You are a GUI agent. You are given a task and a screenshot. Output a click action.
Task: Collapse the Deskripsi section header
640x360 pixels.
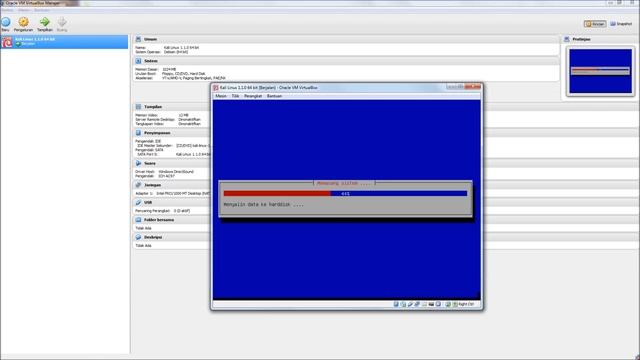[153, 237]
